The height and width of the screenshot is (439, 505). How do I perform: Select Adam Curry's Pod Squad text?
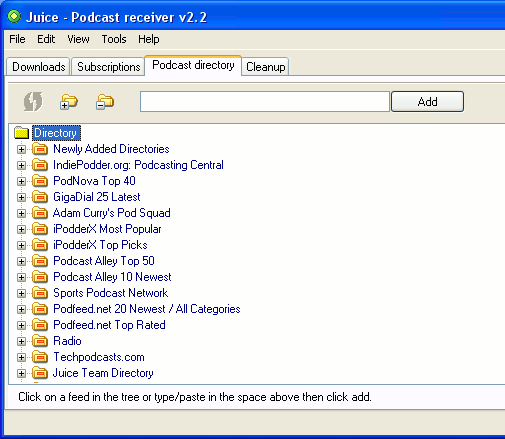[112, 213]
